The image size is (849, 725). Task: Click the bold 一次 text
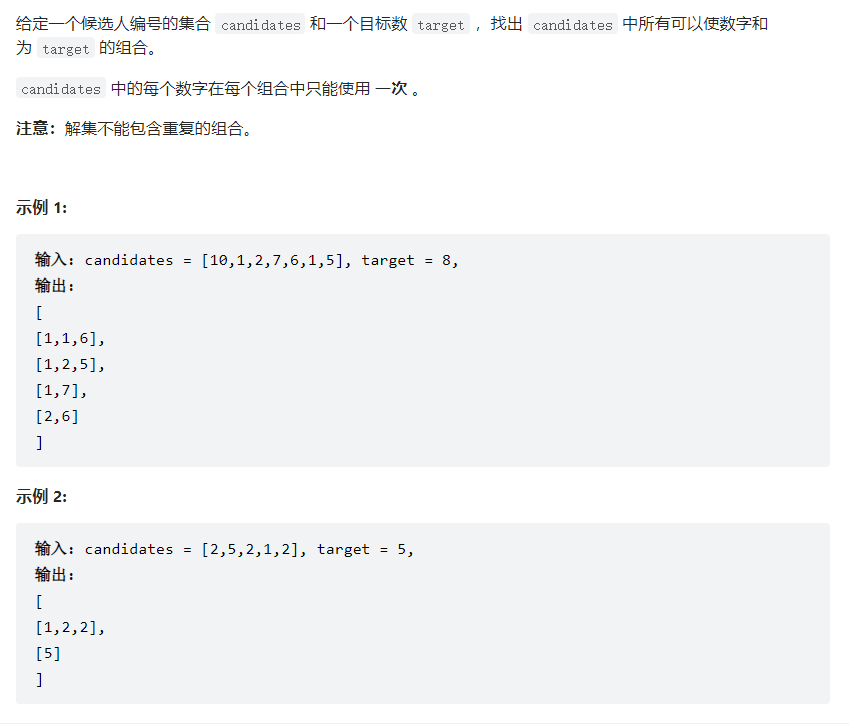[x=391, y=89]
